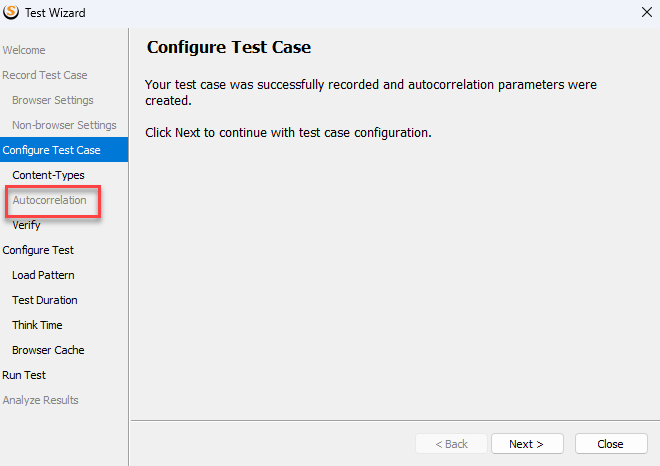Jump to Content-Types step
The height and width of the screenshot is (466, 660).
[48, 175]
